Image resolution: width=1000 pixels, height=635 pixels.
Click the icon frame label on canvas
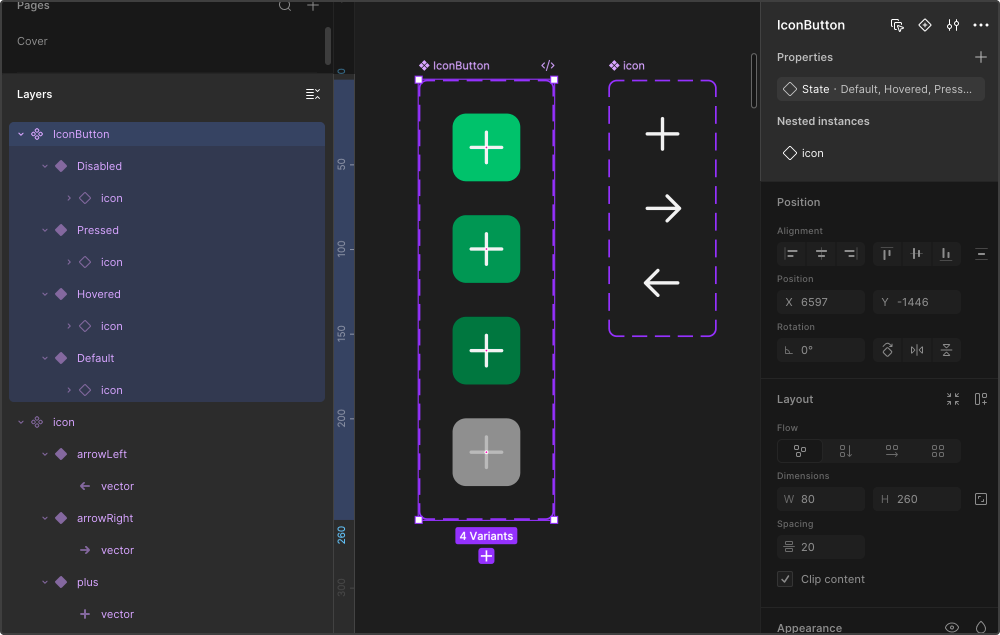[627, 66]
